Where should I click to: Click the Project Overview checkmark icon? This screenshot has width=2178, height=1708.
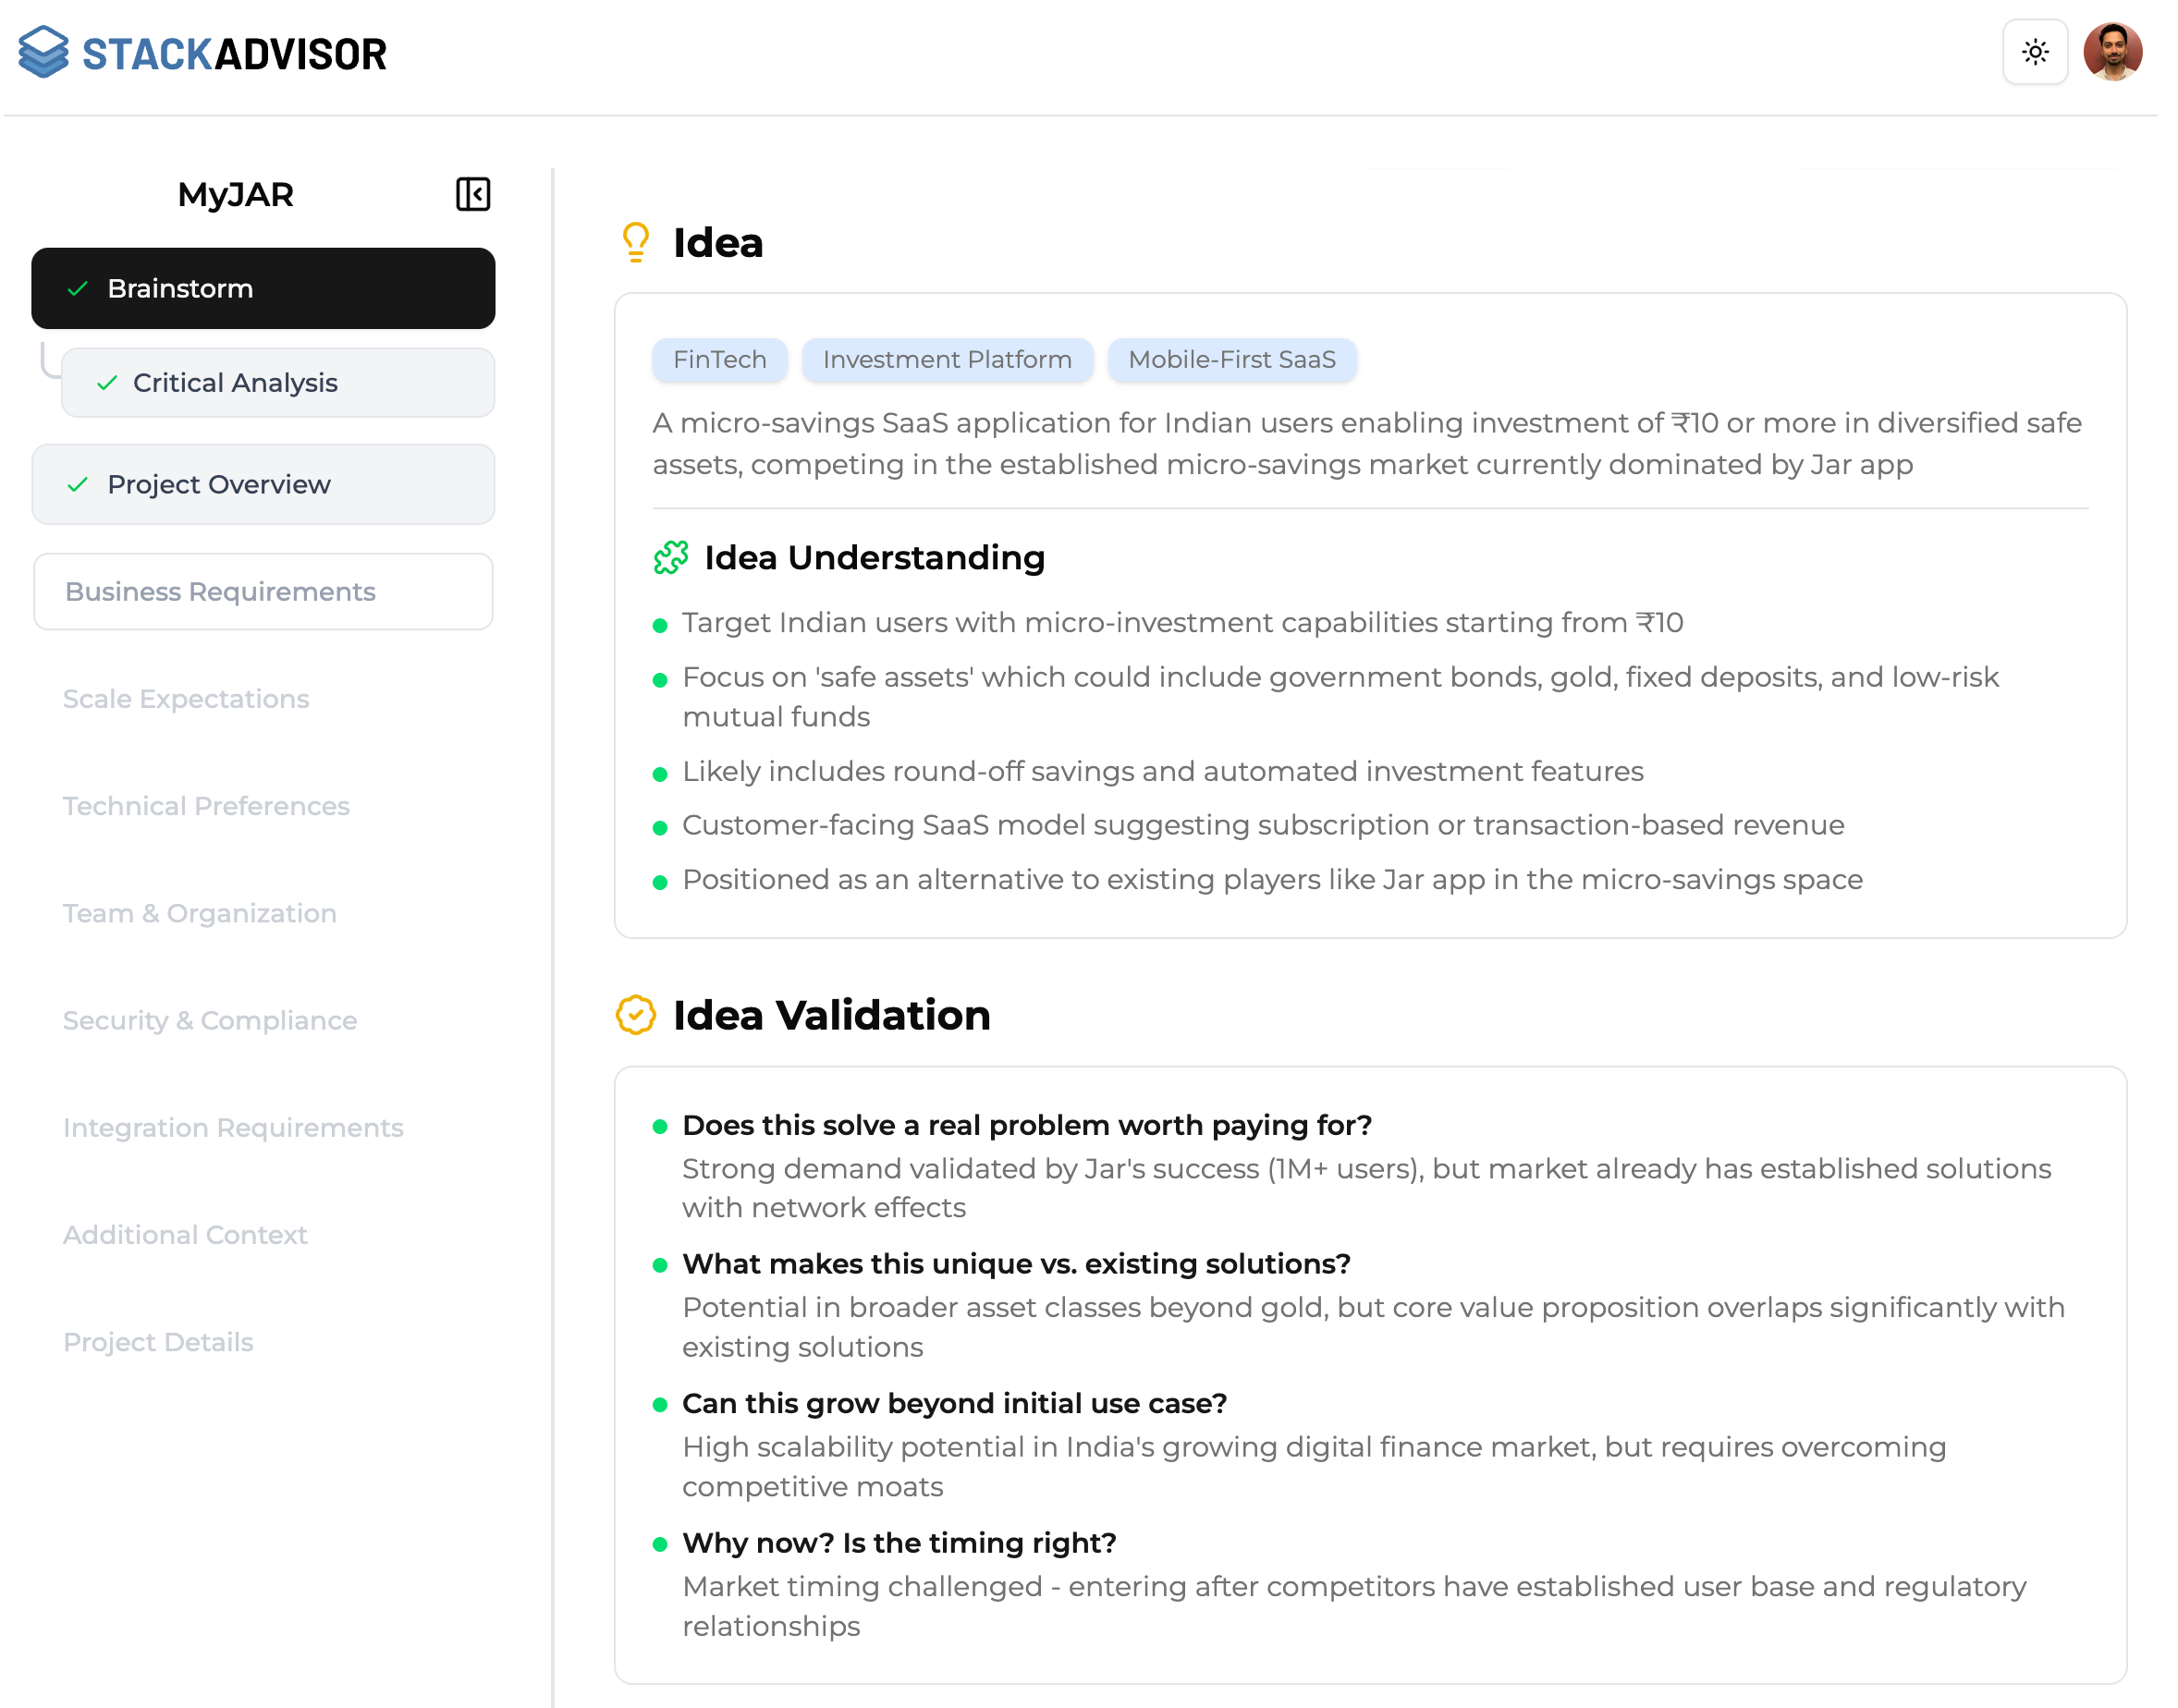coord(78,485)
